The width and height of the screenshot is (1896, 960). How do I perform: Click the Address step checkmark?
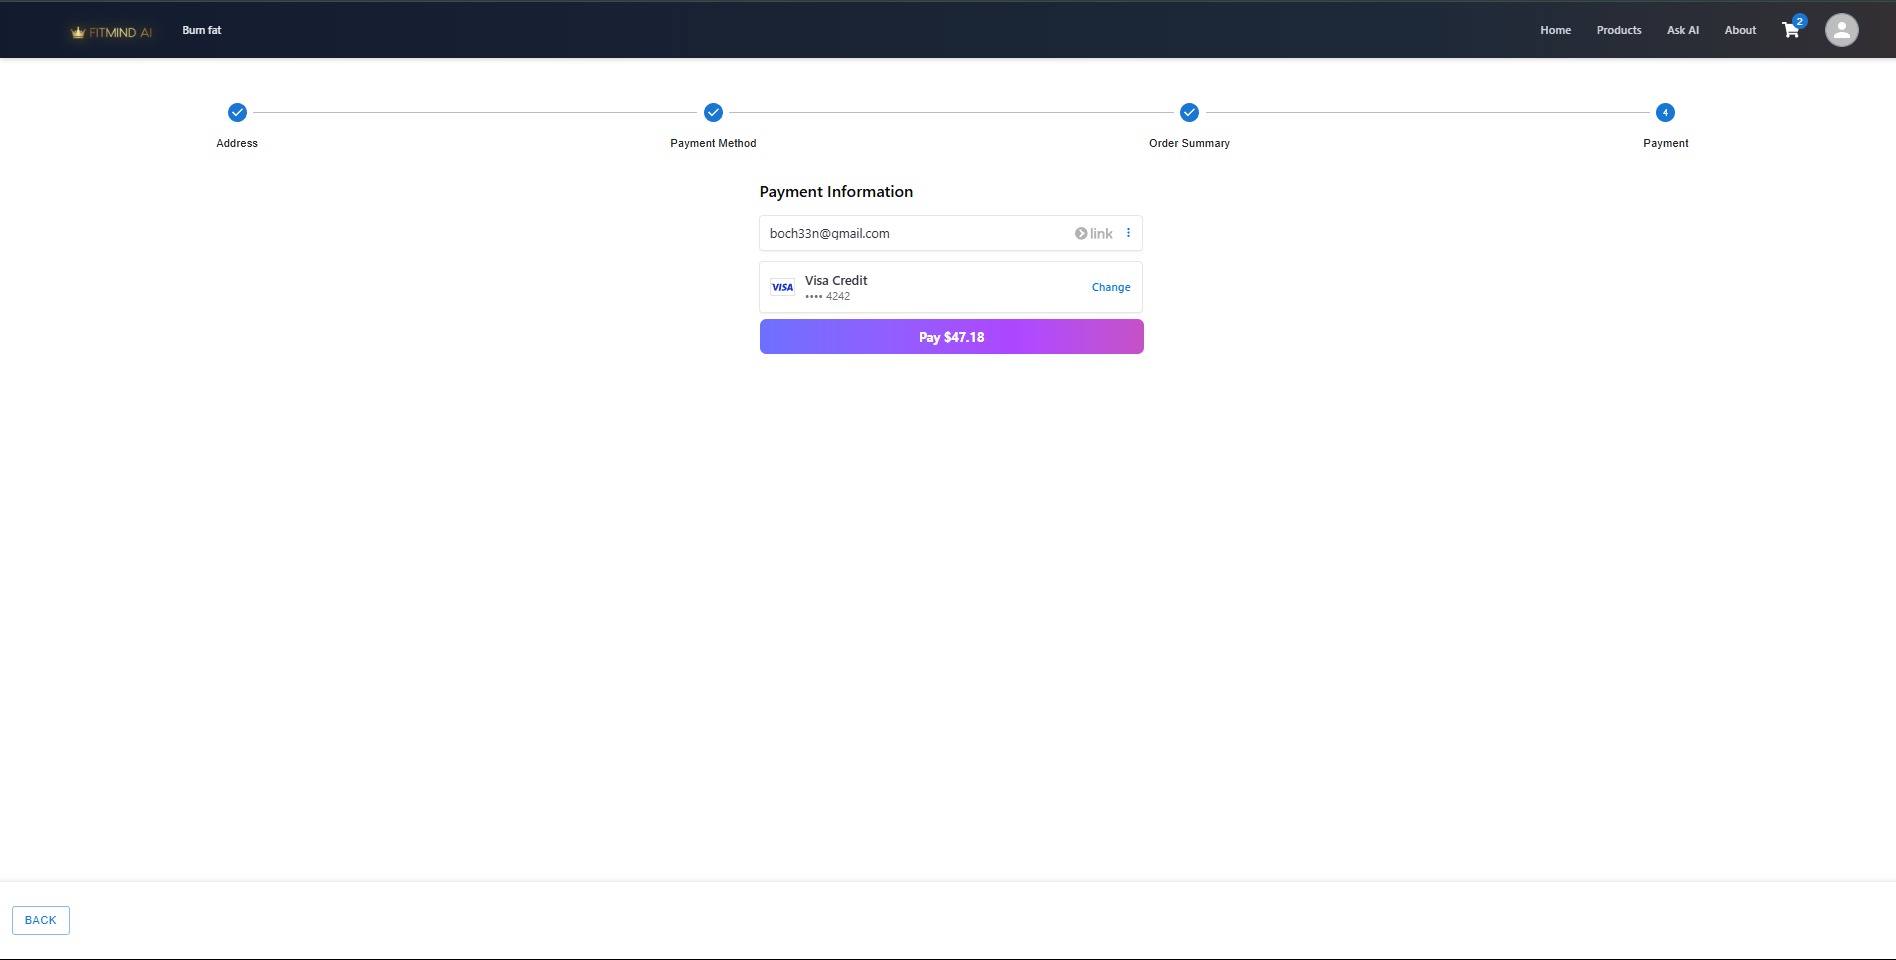pos(237,112)
